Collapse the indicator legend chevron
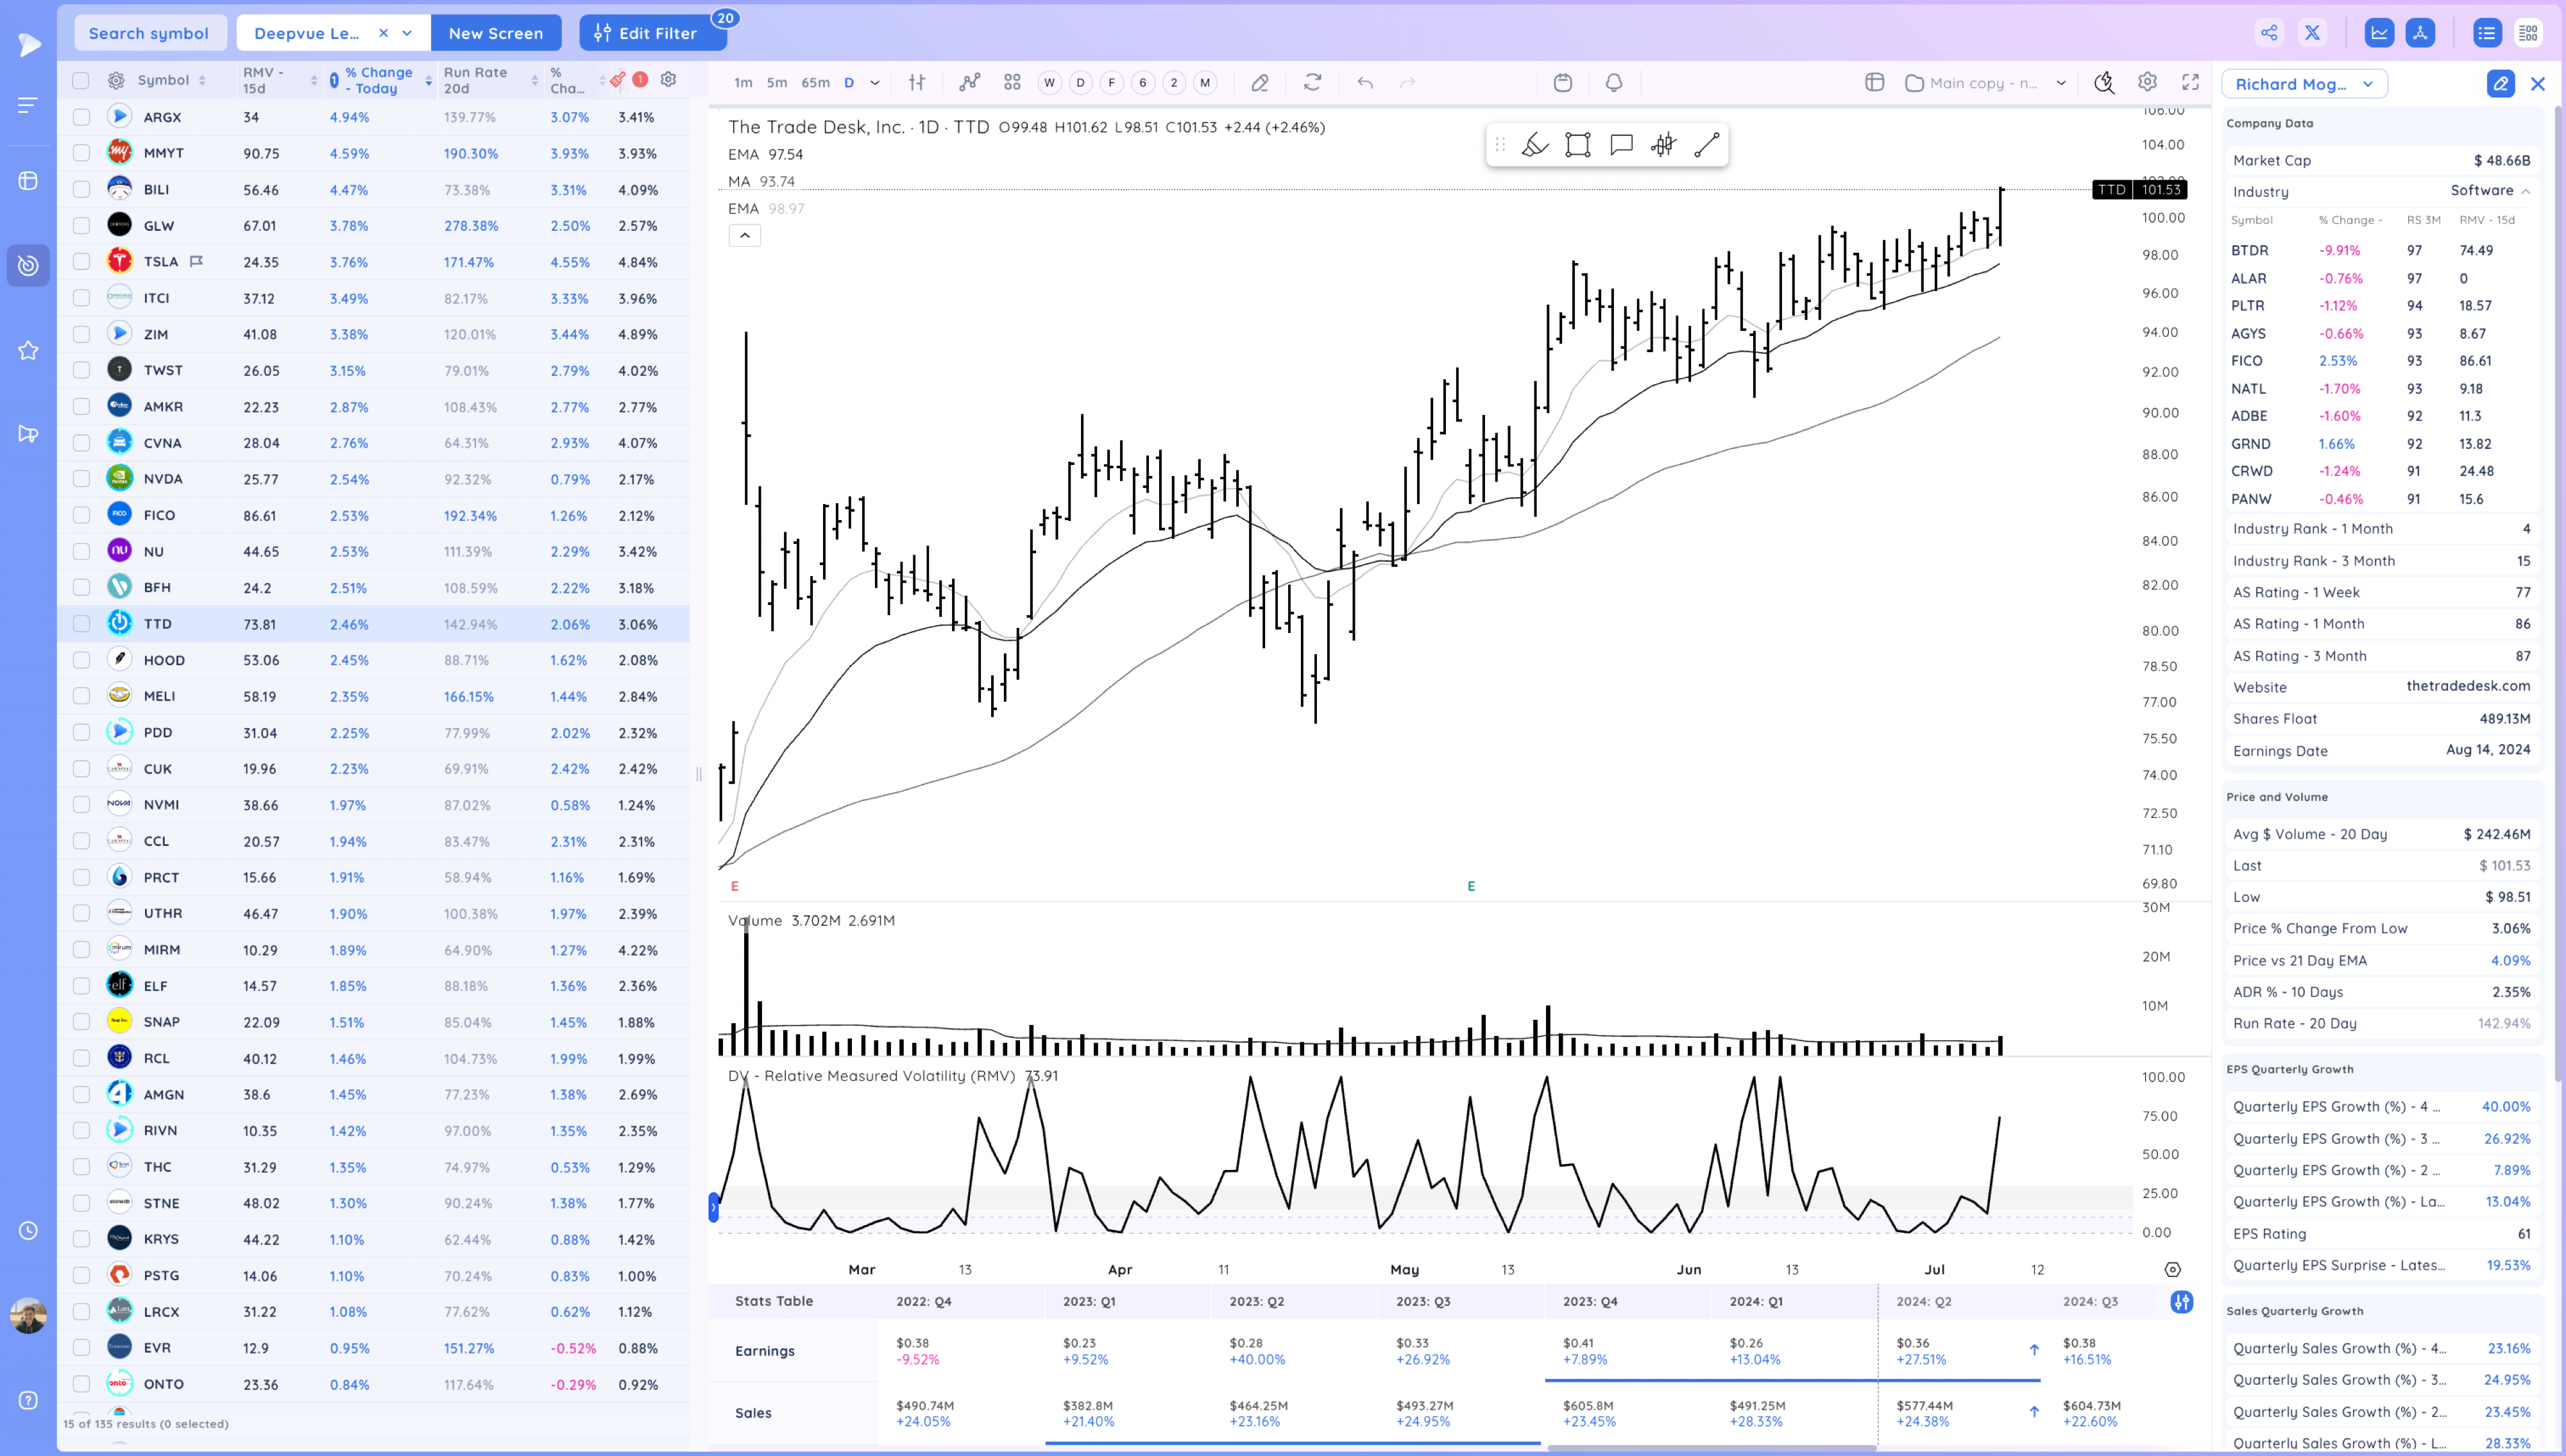Image resolution: width=2566 pixels, height=1456 pixels. coord(744,235)
